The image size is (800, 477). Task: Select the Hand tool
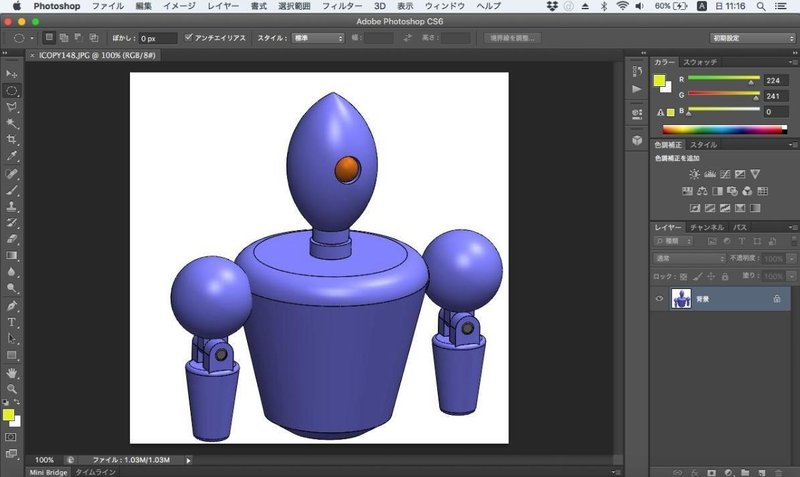[12, 373]
